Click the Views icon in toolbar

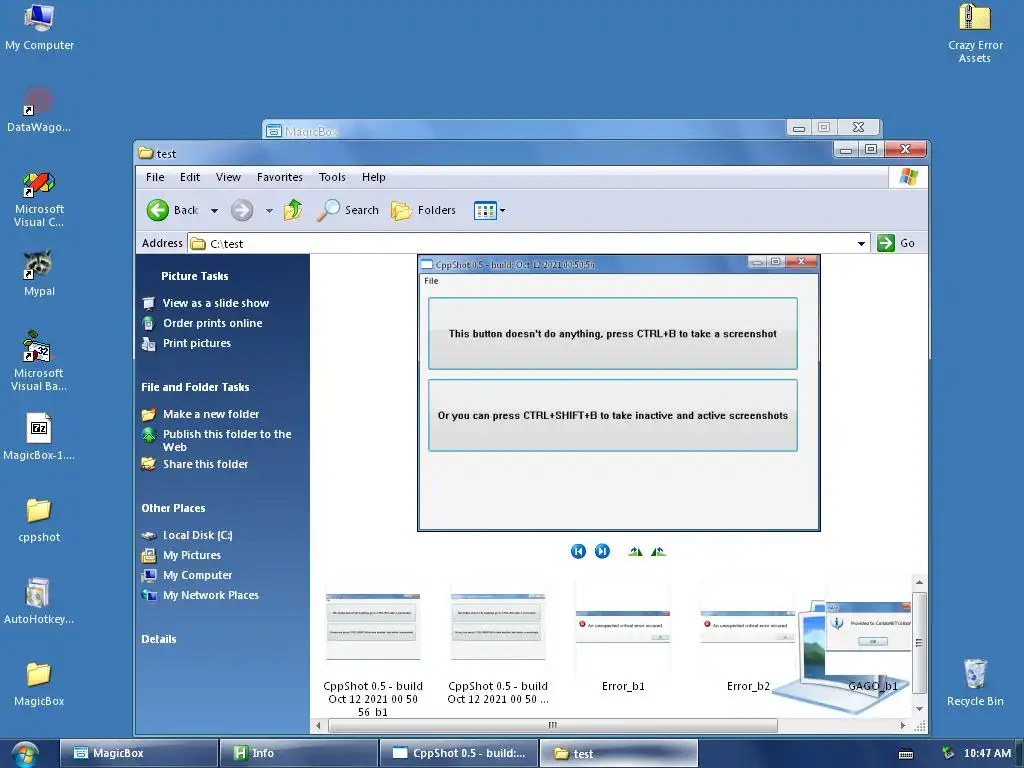[485, 210]
